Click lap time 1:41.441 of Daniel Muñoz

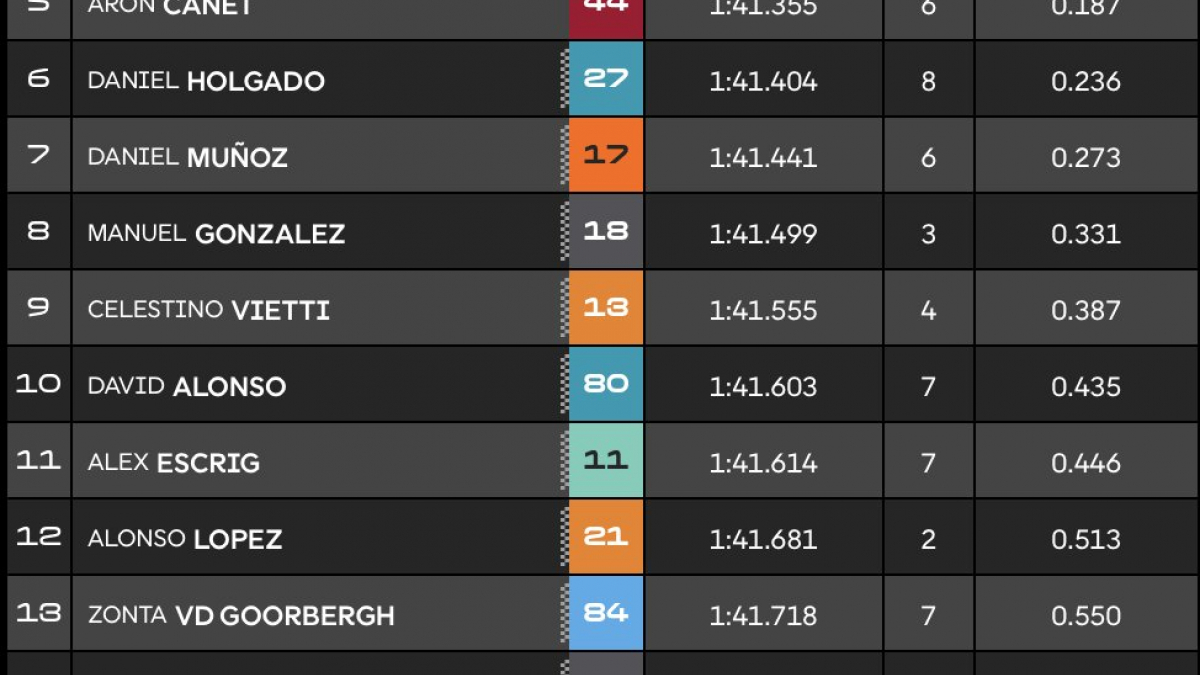tap(763, 157)
